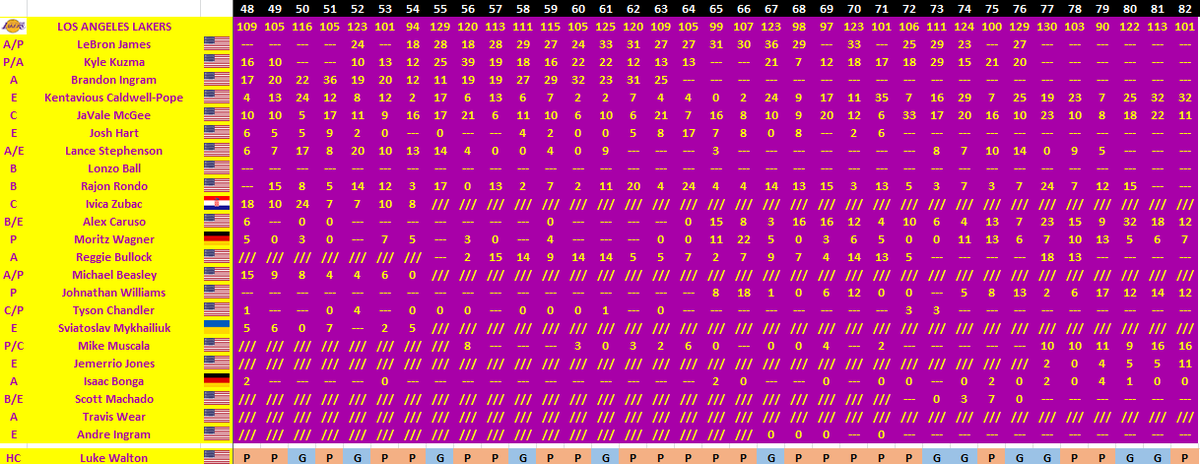Select Josh Hart's 17 in game 64
This screenshot has height=464, width=1200.
pos(689,133)
